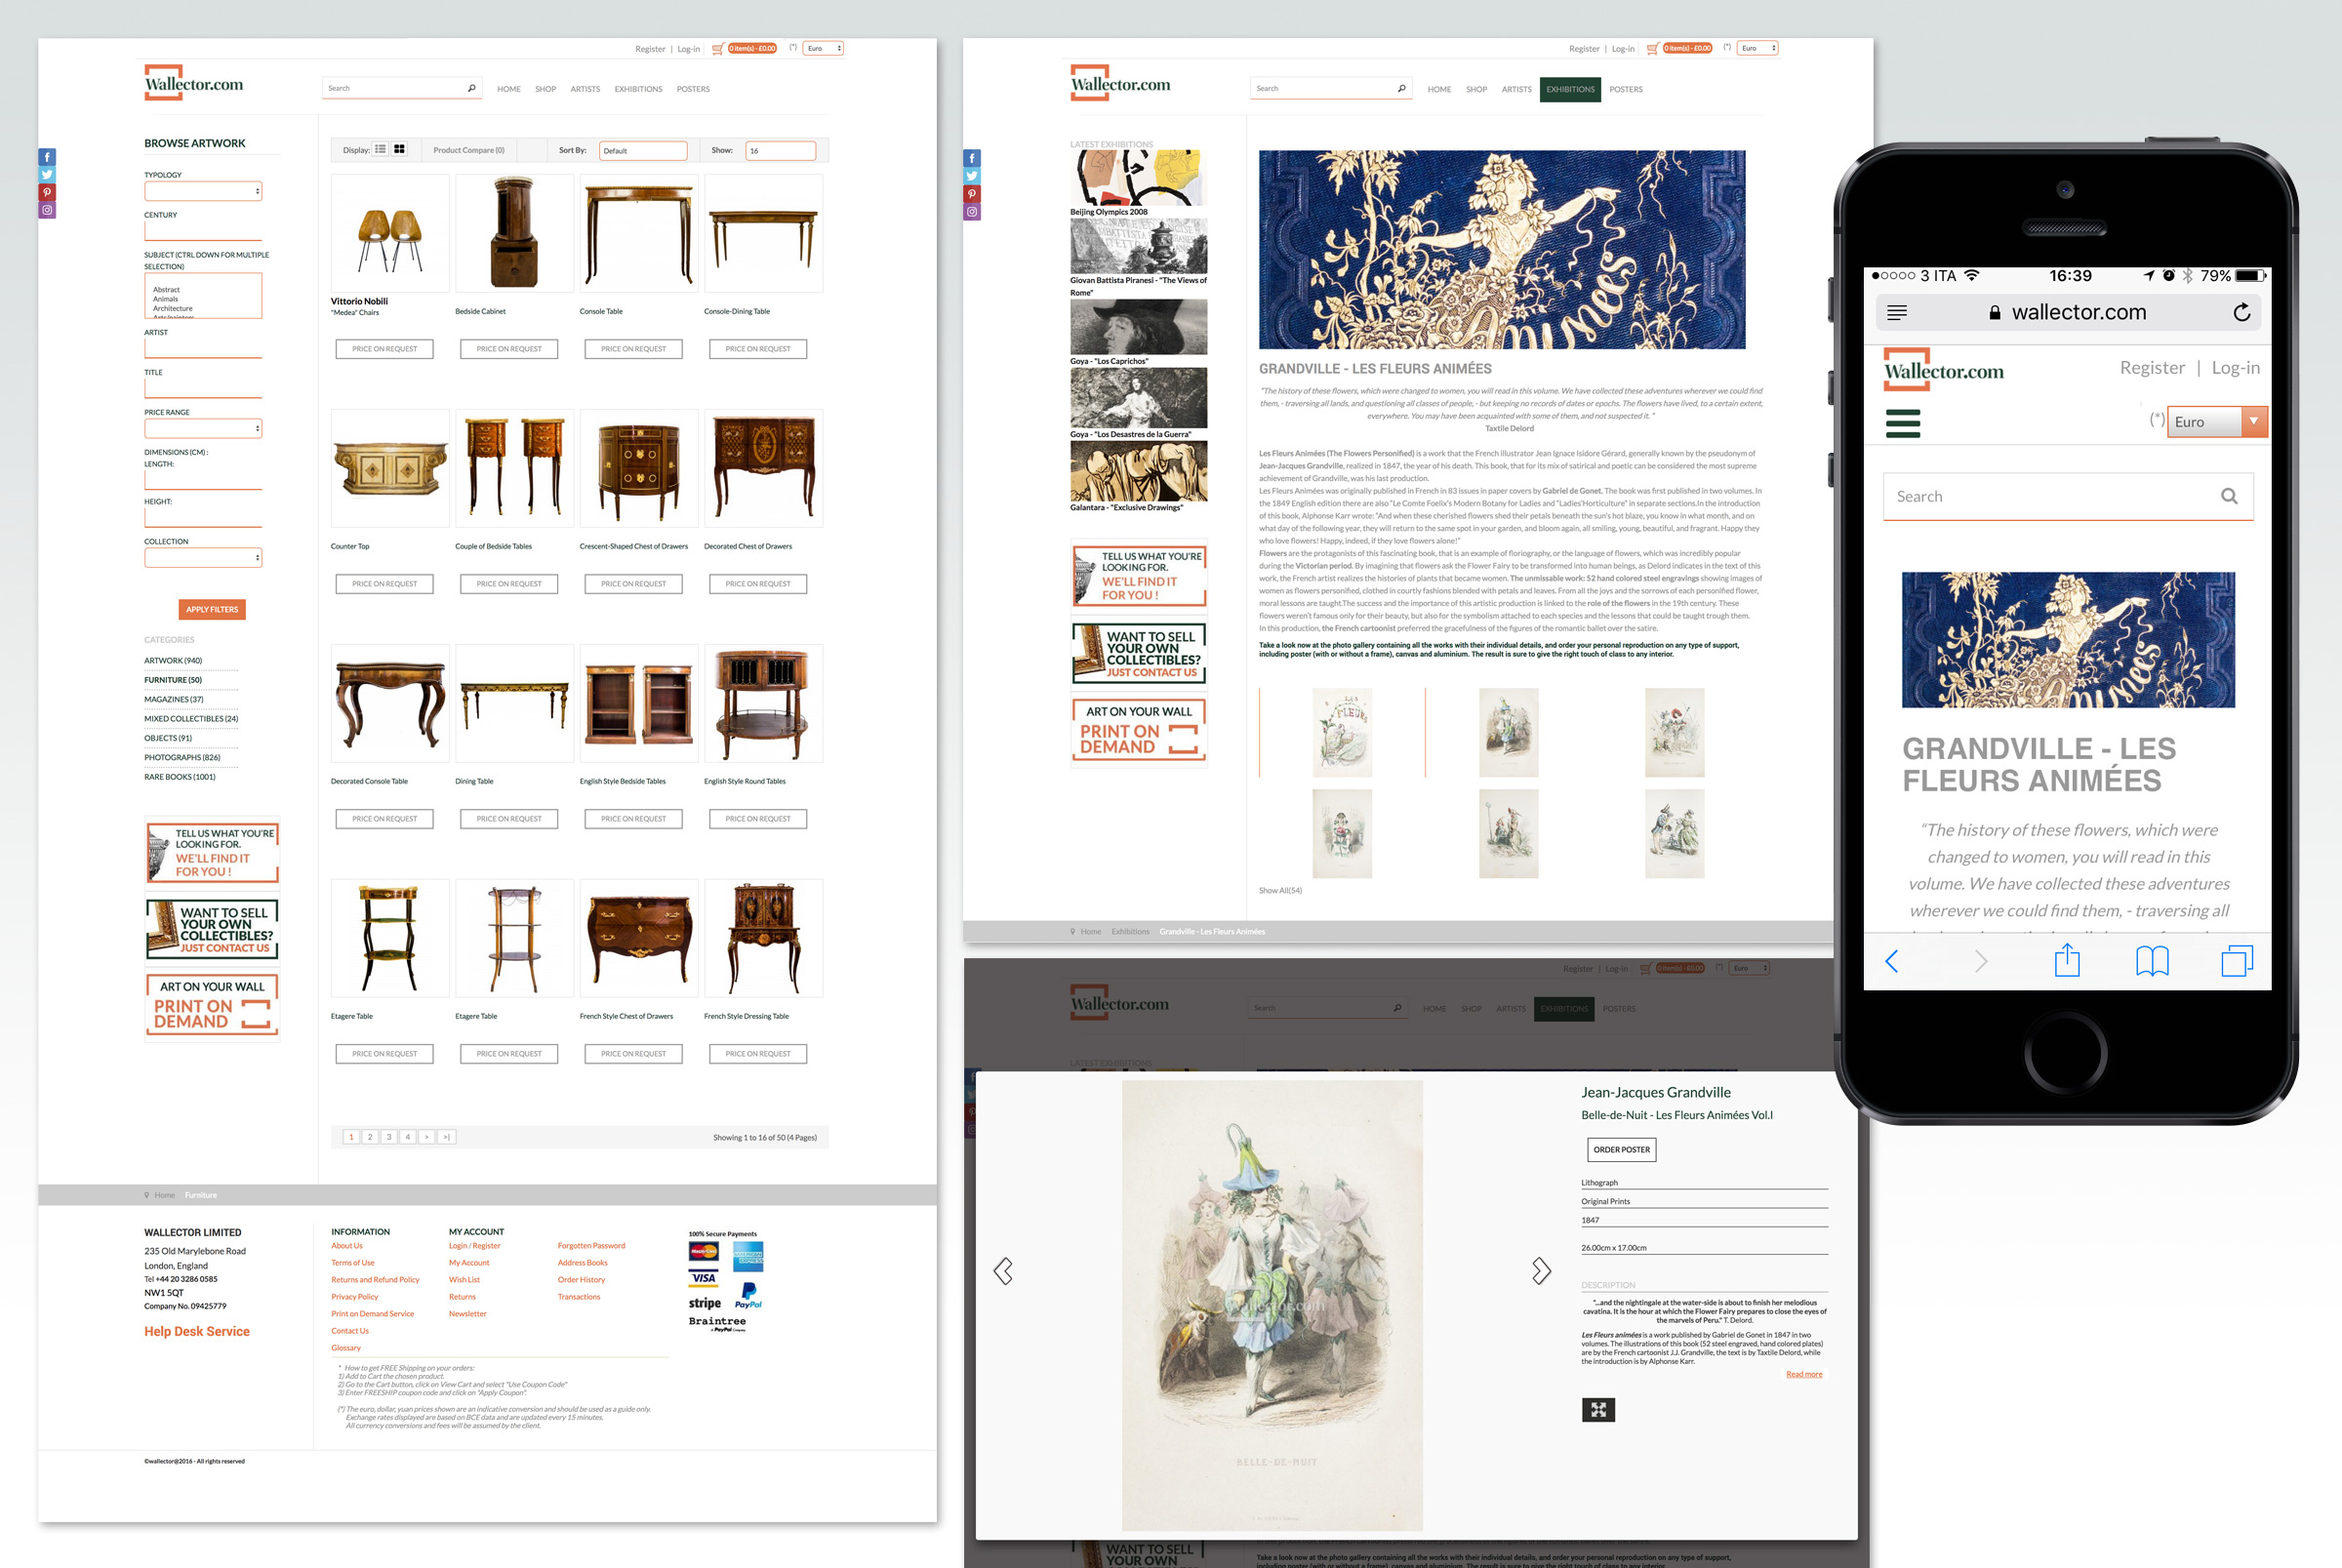
Task: Click Instagram icon beside the furniture shop page
Action: coord(47,210)
